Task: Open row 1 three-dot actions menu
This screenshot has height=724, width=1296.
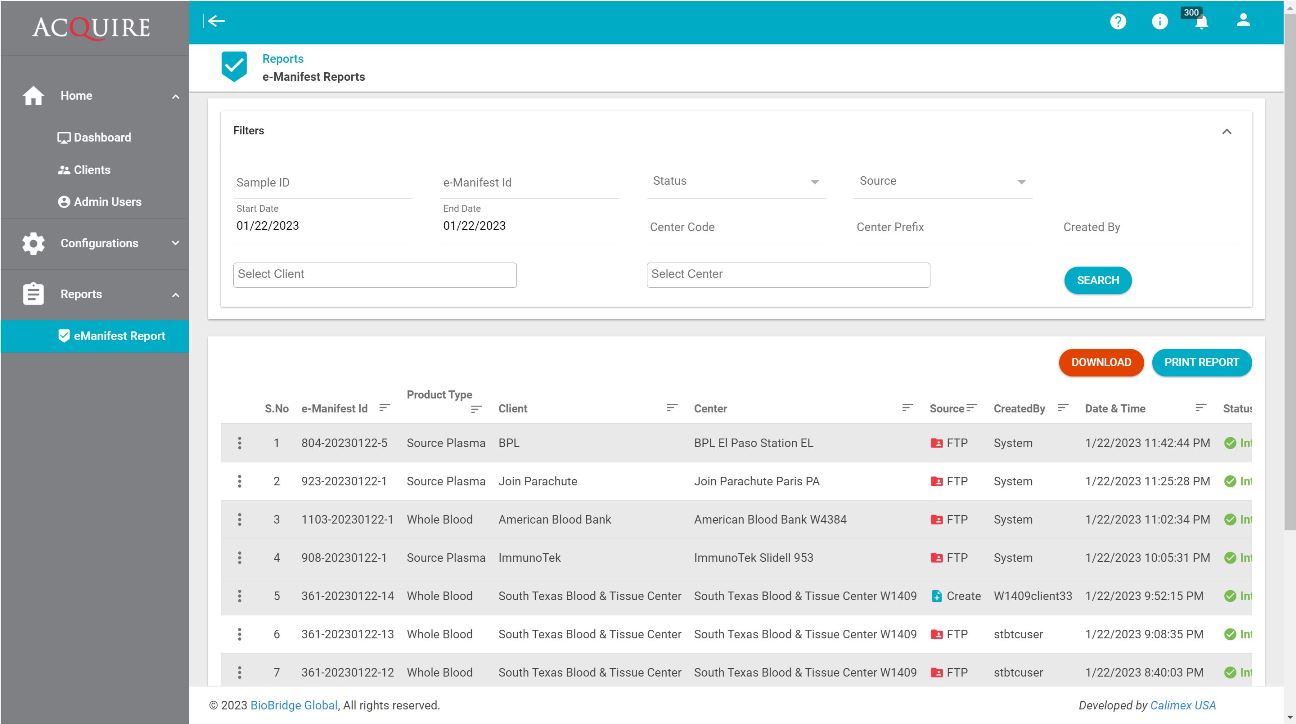Action: coord(239,443)
